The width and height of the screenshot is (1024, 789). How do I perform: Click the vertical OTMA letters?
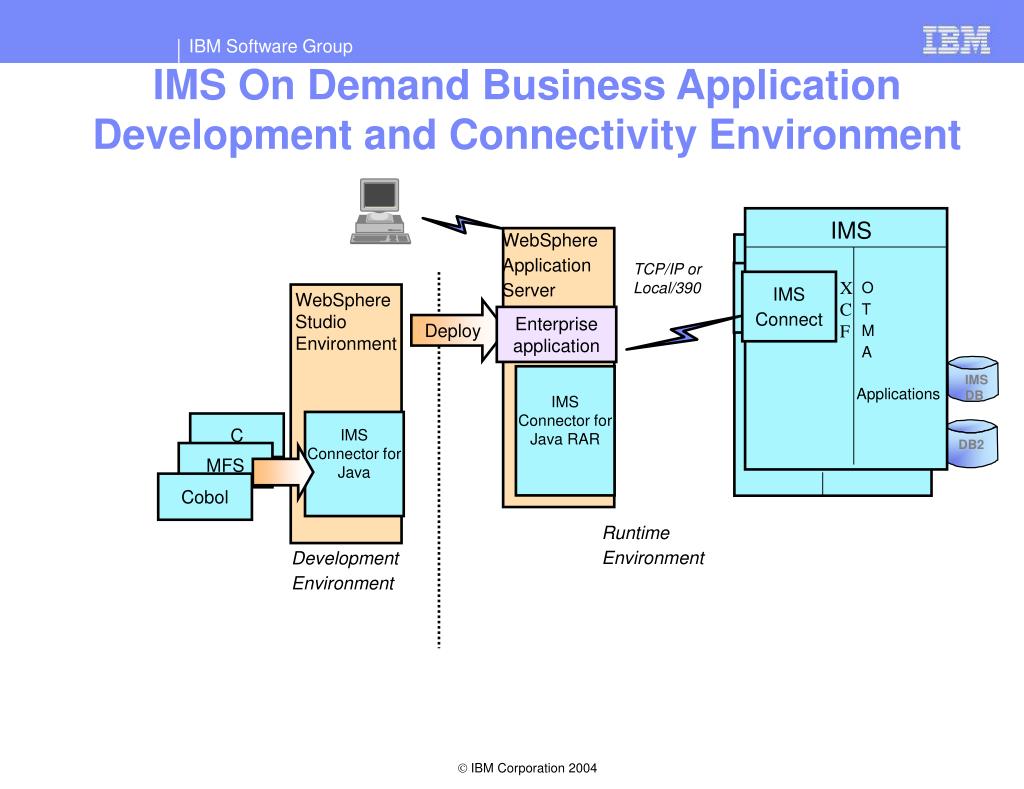867,320
